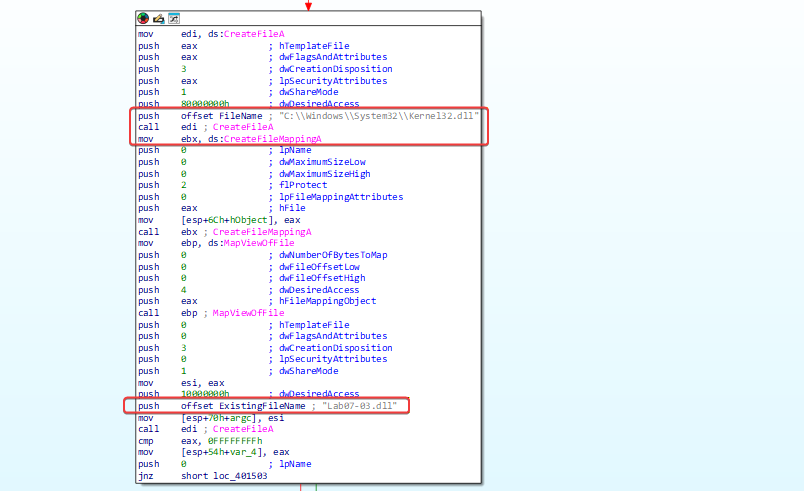The image size is (804, 491).
Task: Click the "offset ExistingFileName" operand
Action: 243,406
